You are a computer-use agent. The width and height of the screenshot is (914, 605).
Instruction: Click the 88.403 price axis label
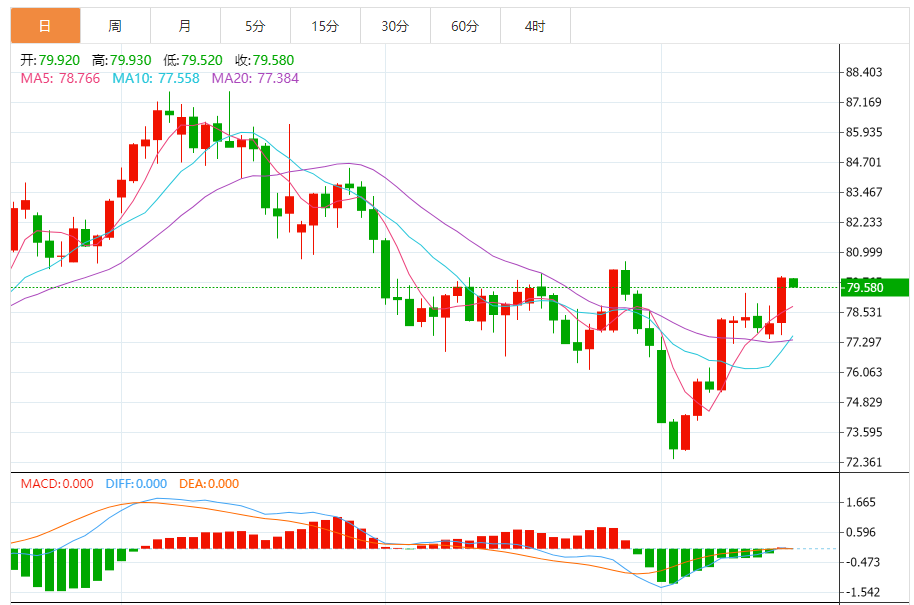click(x=864, y=72)
